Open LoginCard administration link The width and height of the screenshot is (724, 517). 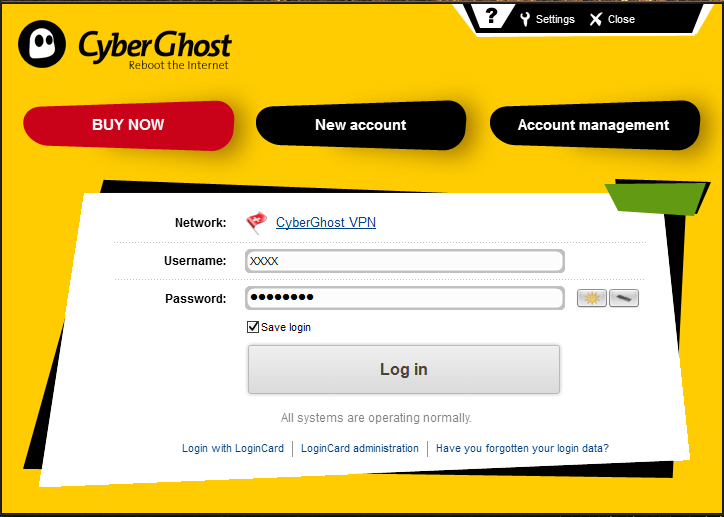pos(360,448)
